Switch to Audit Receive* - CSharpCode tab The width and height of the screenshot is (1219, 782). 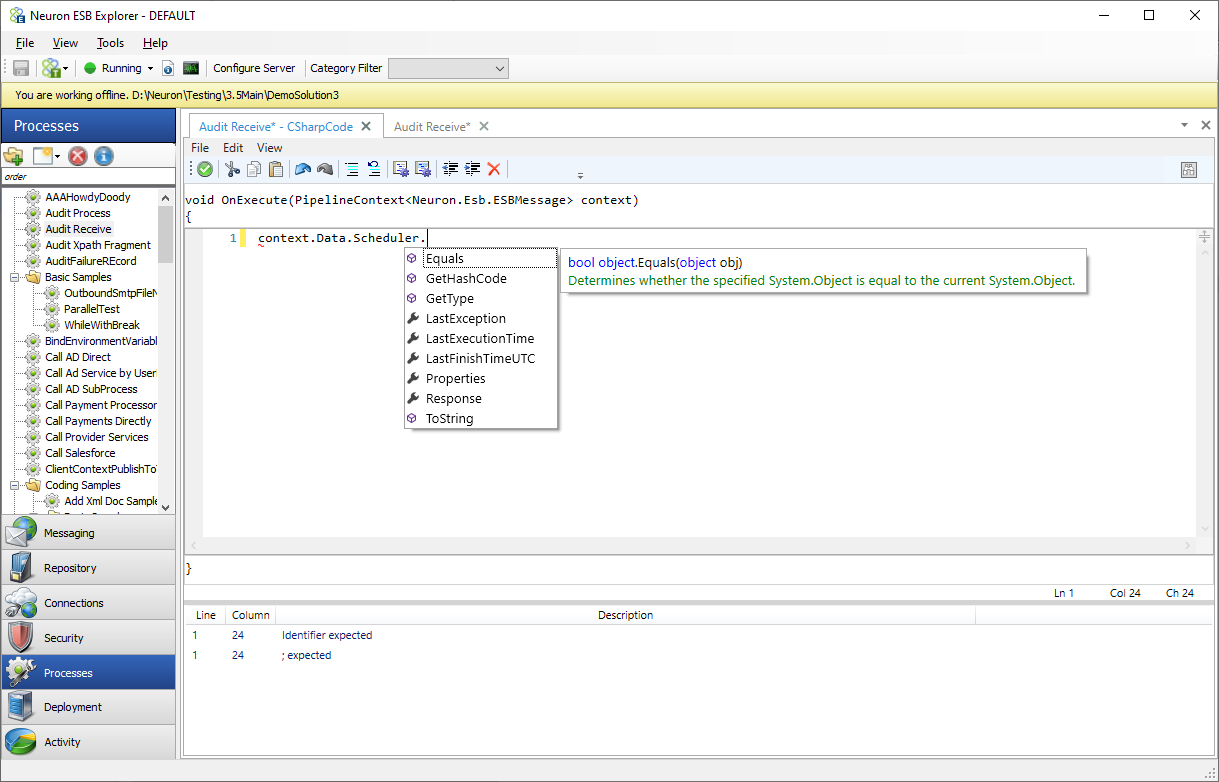point(276,127)
